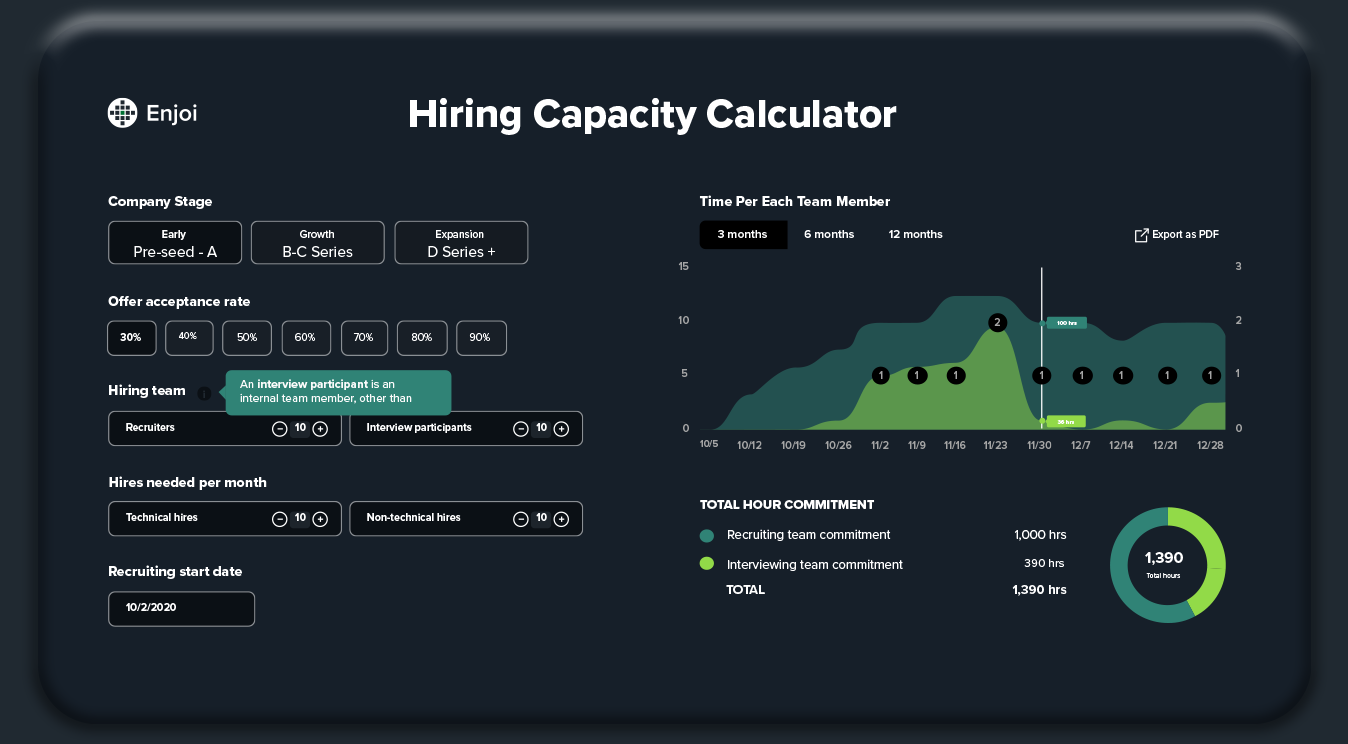Increase Recruiters count with plus icon
The width and height of the screenshot is (1348, 744).
coord(320,428)
